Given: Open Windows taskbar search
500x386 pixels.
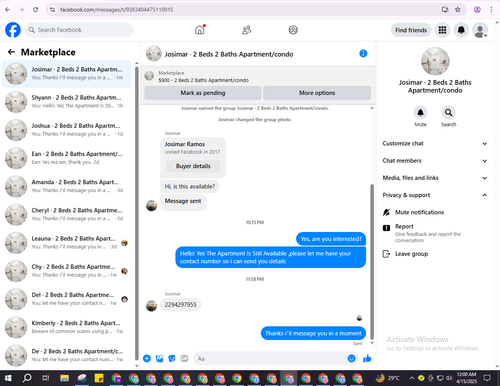Looking at the screenshot, I should point(27,378).
